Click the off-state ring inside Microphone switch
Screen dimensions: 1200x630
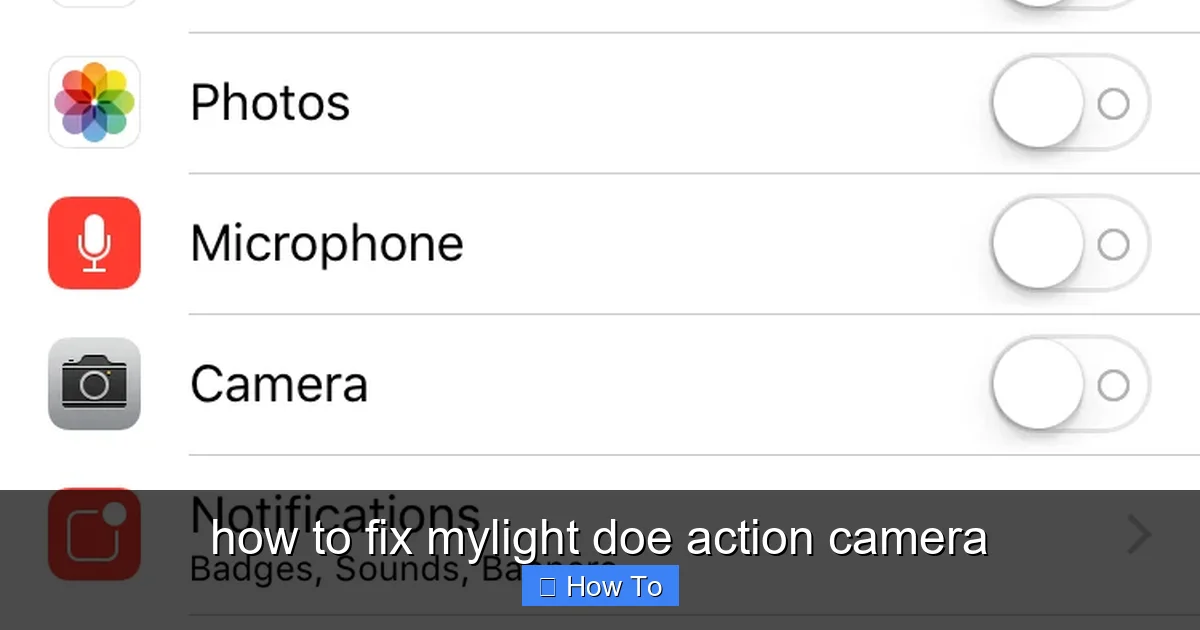point(1113,244)
